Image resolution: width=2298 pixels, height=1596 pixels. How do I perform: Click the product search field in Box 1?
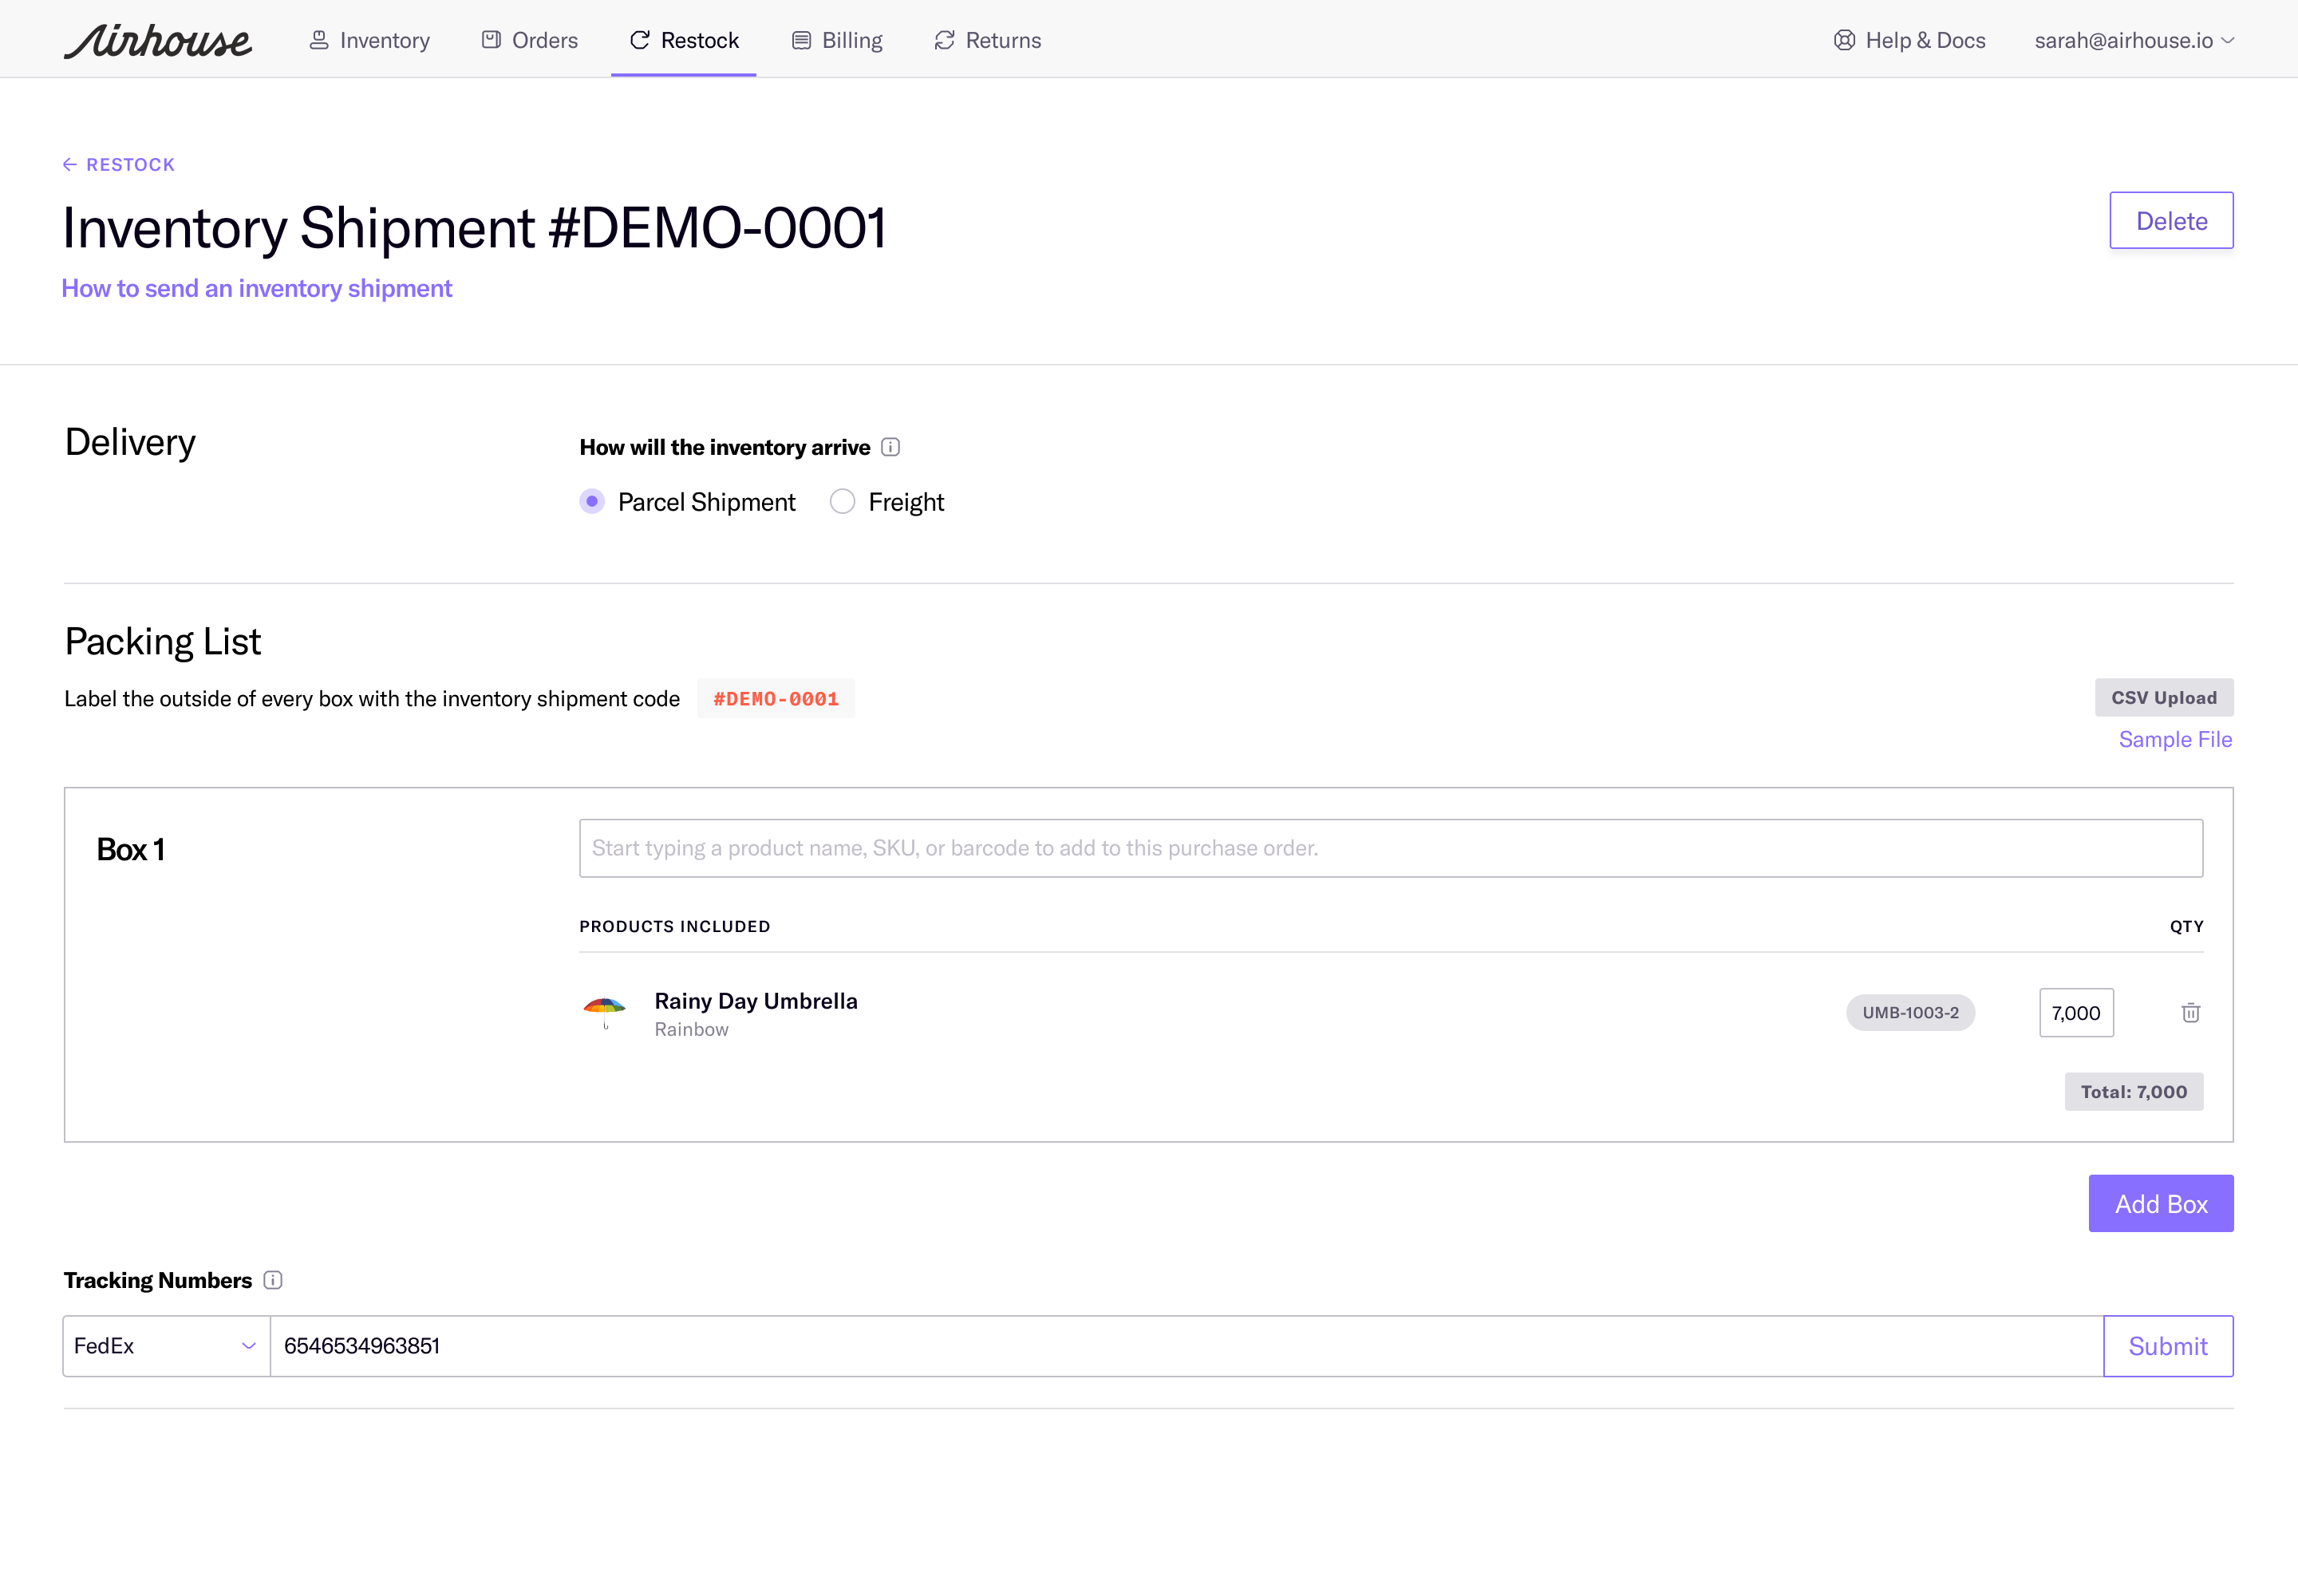[x=1390, y=848]
